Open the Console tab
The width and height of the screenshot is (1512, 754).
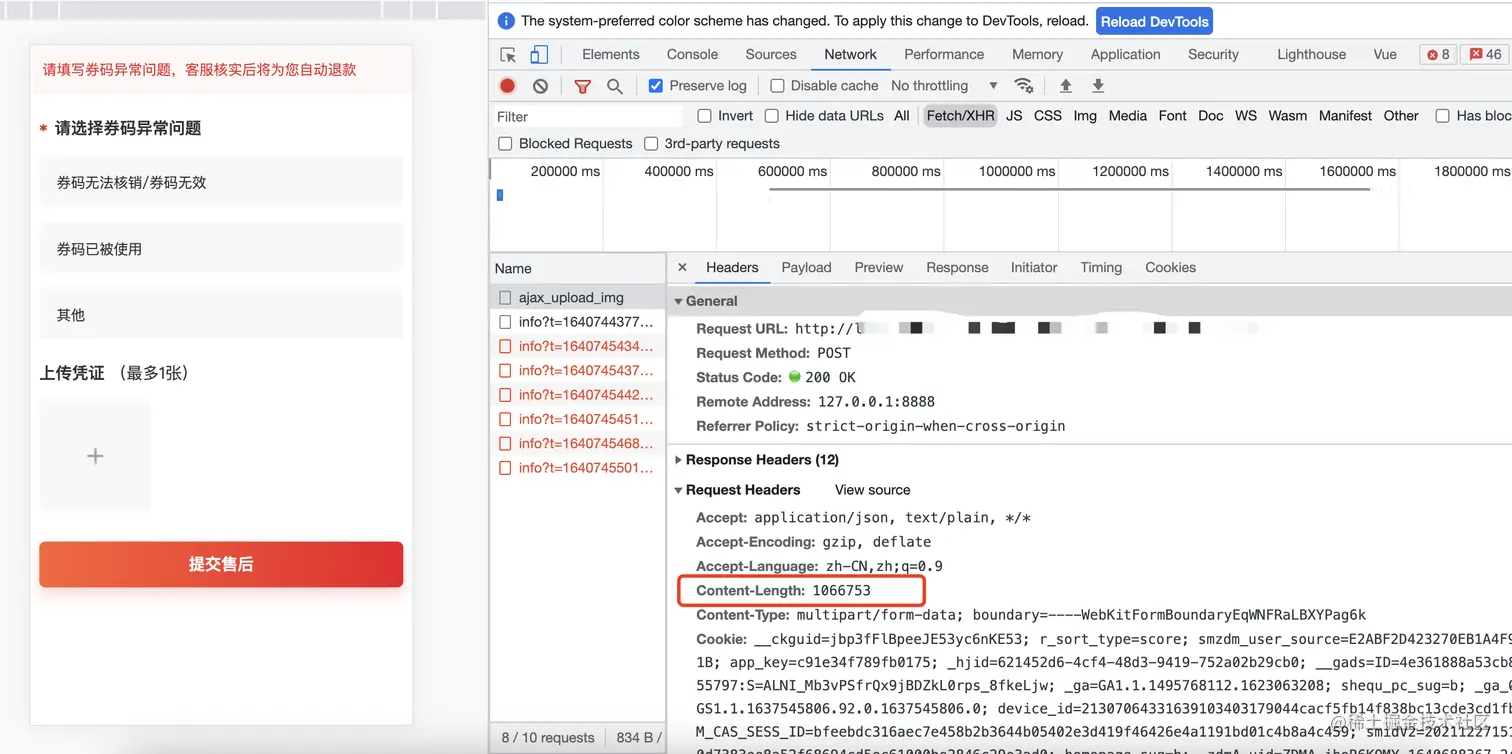point(693,55)
